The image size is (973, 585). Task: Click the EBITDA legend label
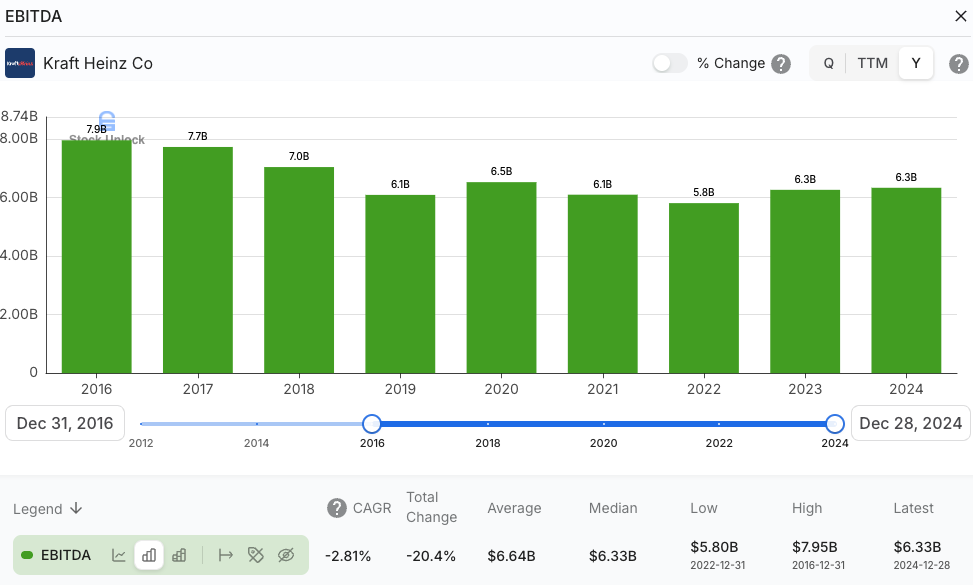pos(66,555)
